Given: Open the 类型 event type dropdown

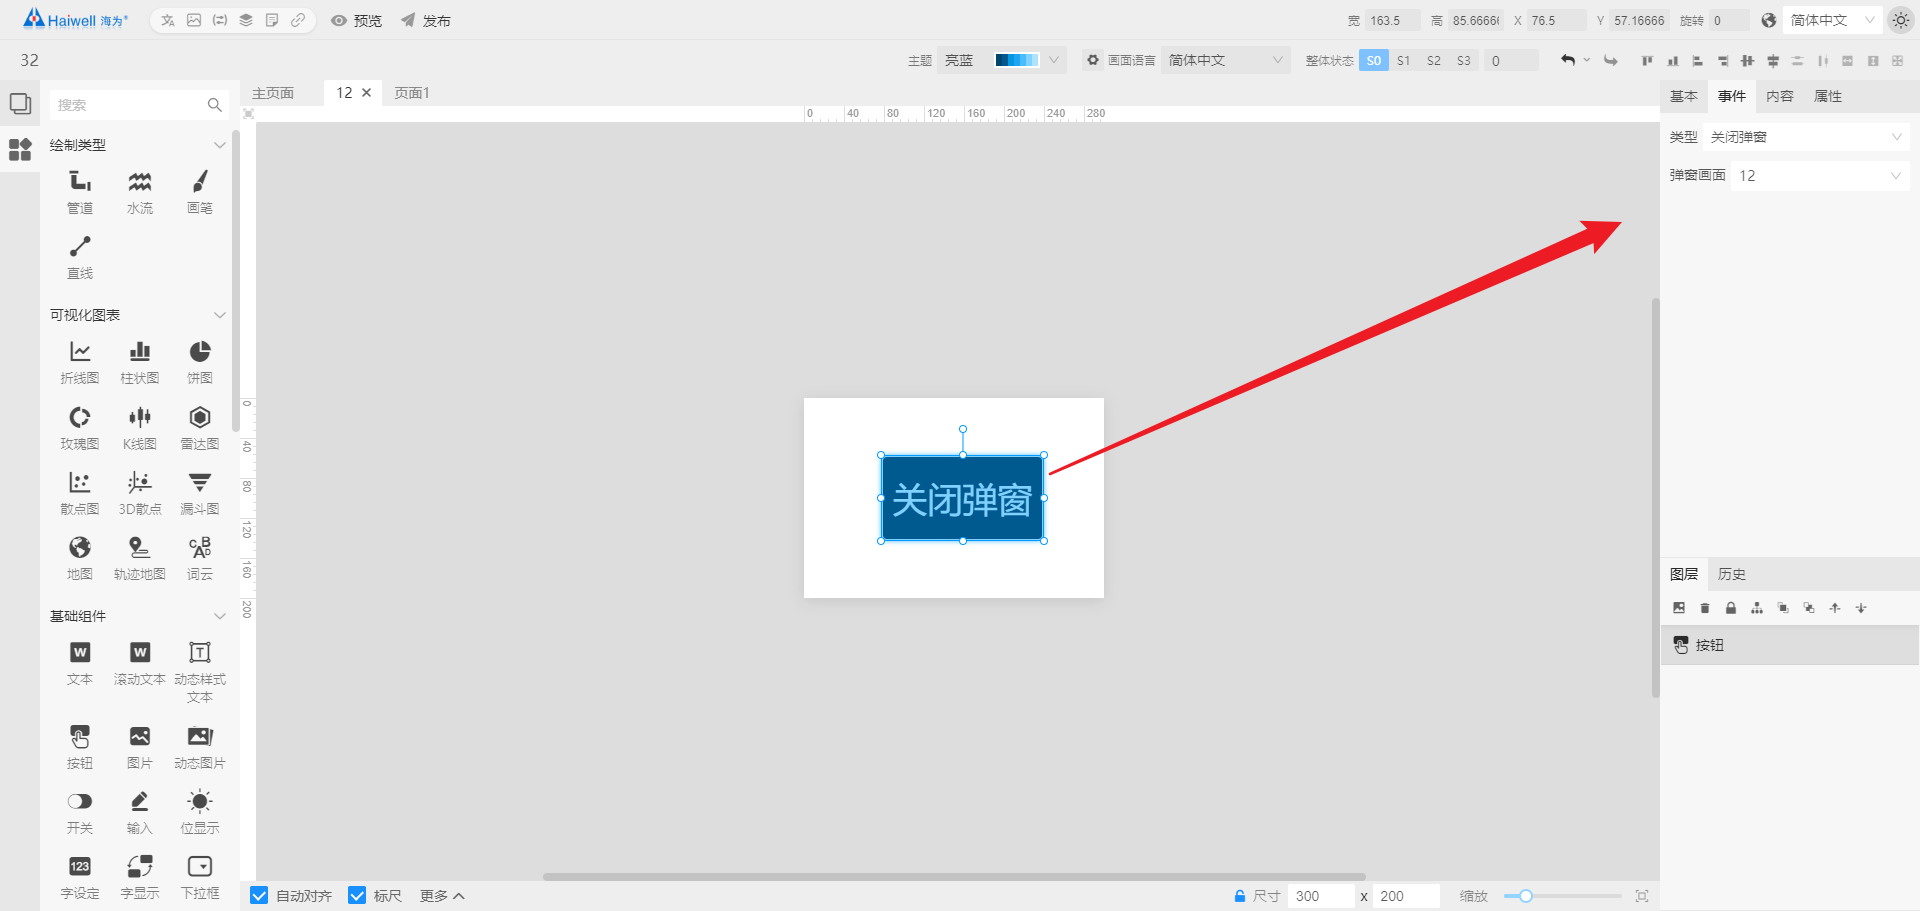Looking at the screenshot, I should pyautogui.click(x=1806, y=137).
